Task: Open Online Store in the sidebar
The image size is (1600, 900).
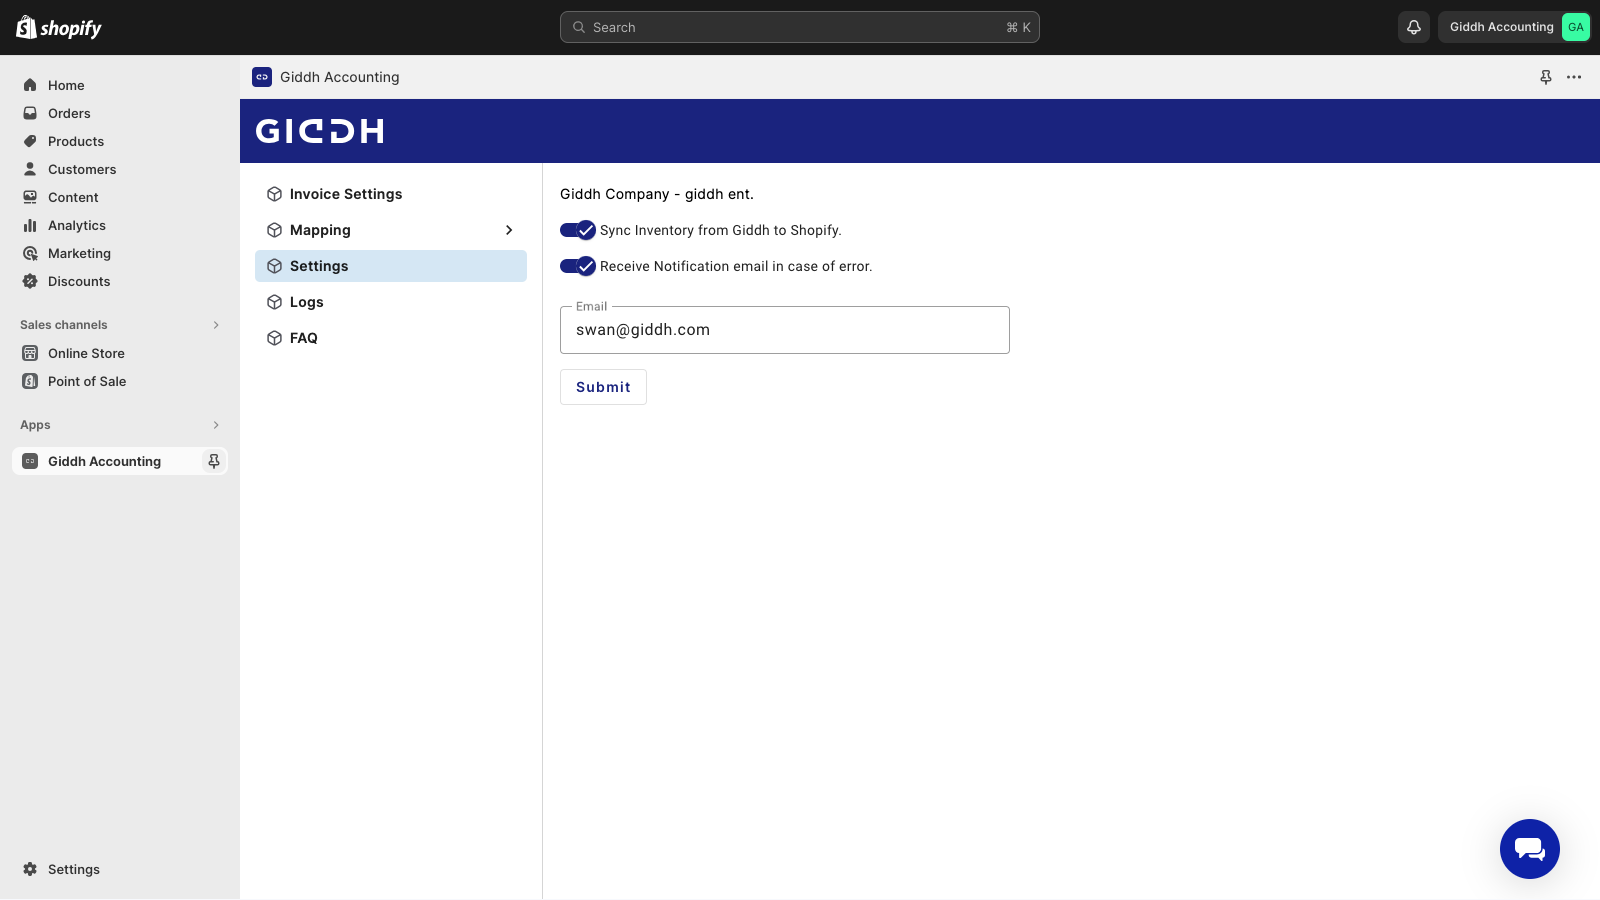Action: coord(120,353)
